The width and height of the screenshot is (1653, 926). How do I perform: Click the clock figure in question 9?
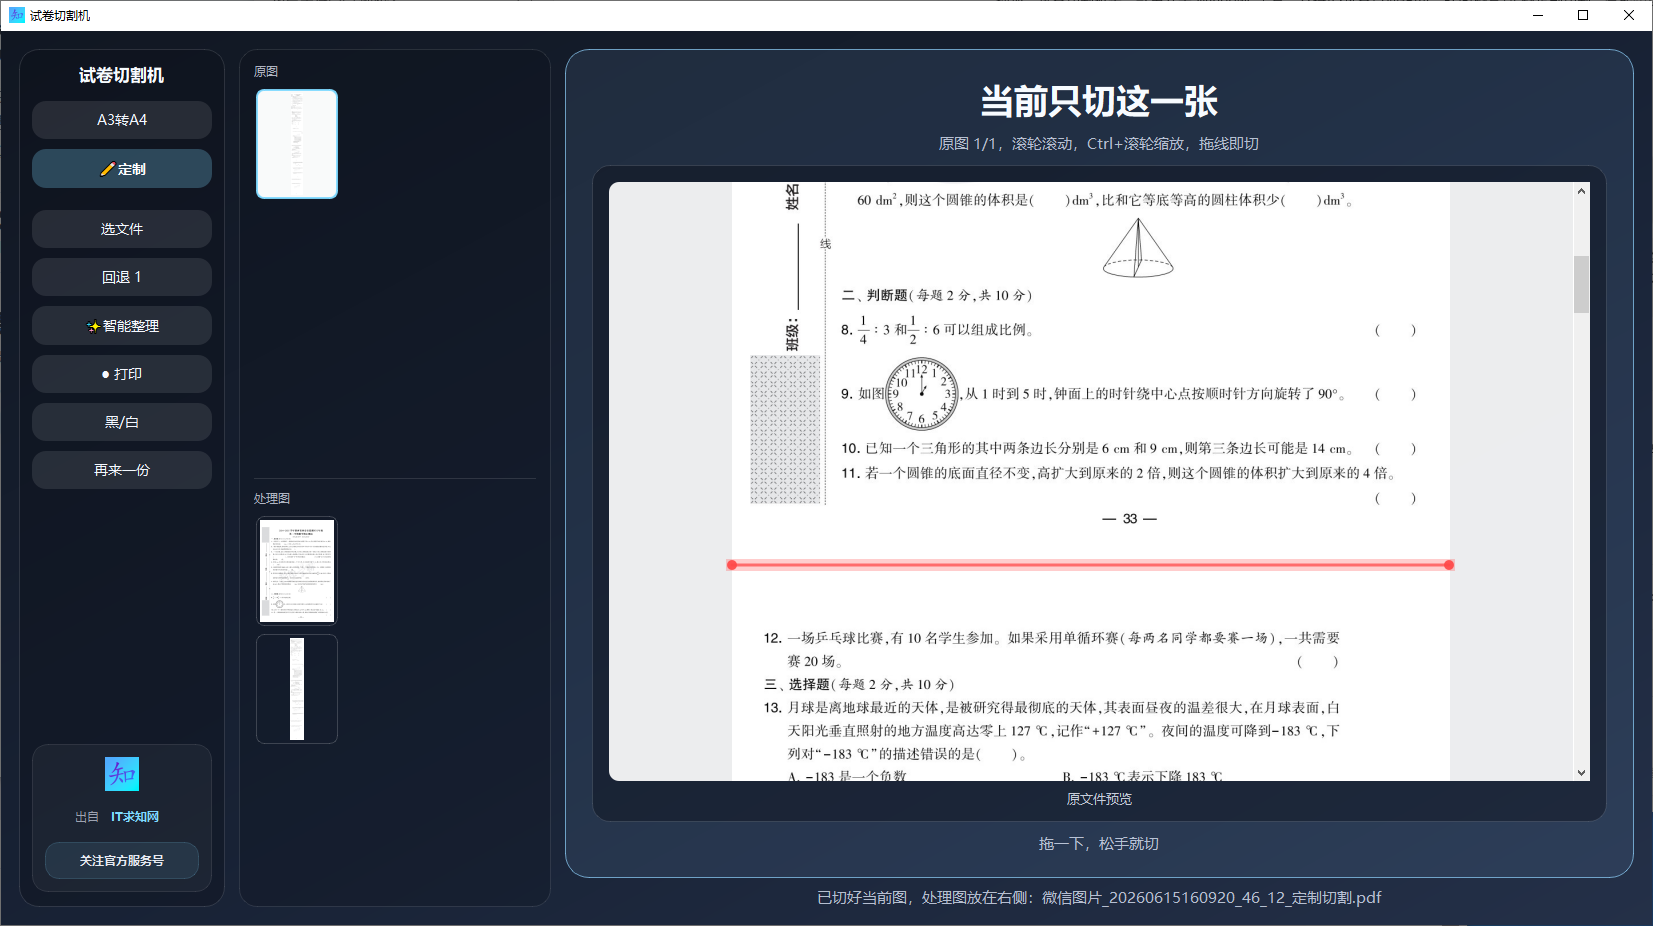point(922,394)
